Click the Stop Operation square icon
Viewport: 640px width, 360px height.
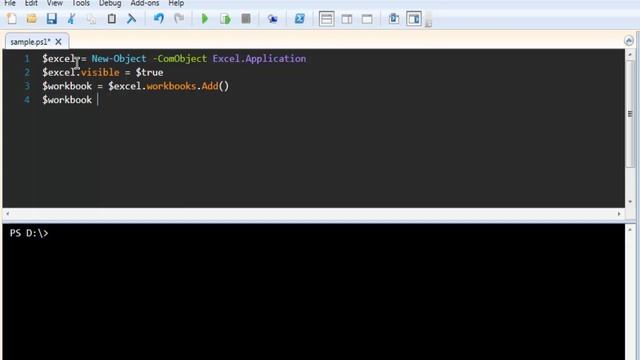[x=246, y=18]
